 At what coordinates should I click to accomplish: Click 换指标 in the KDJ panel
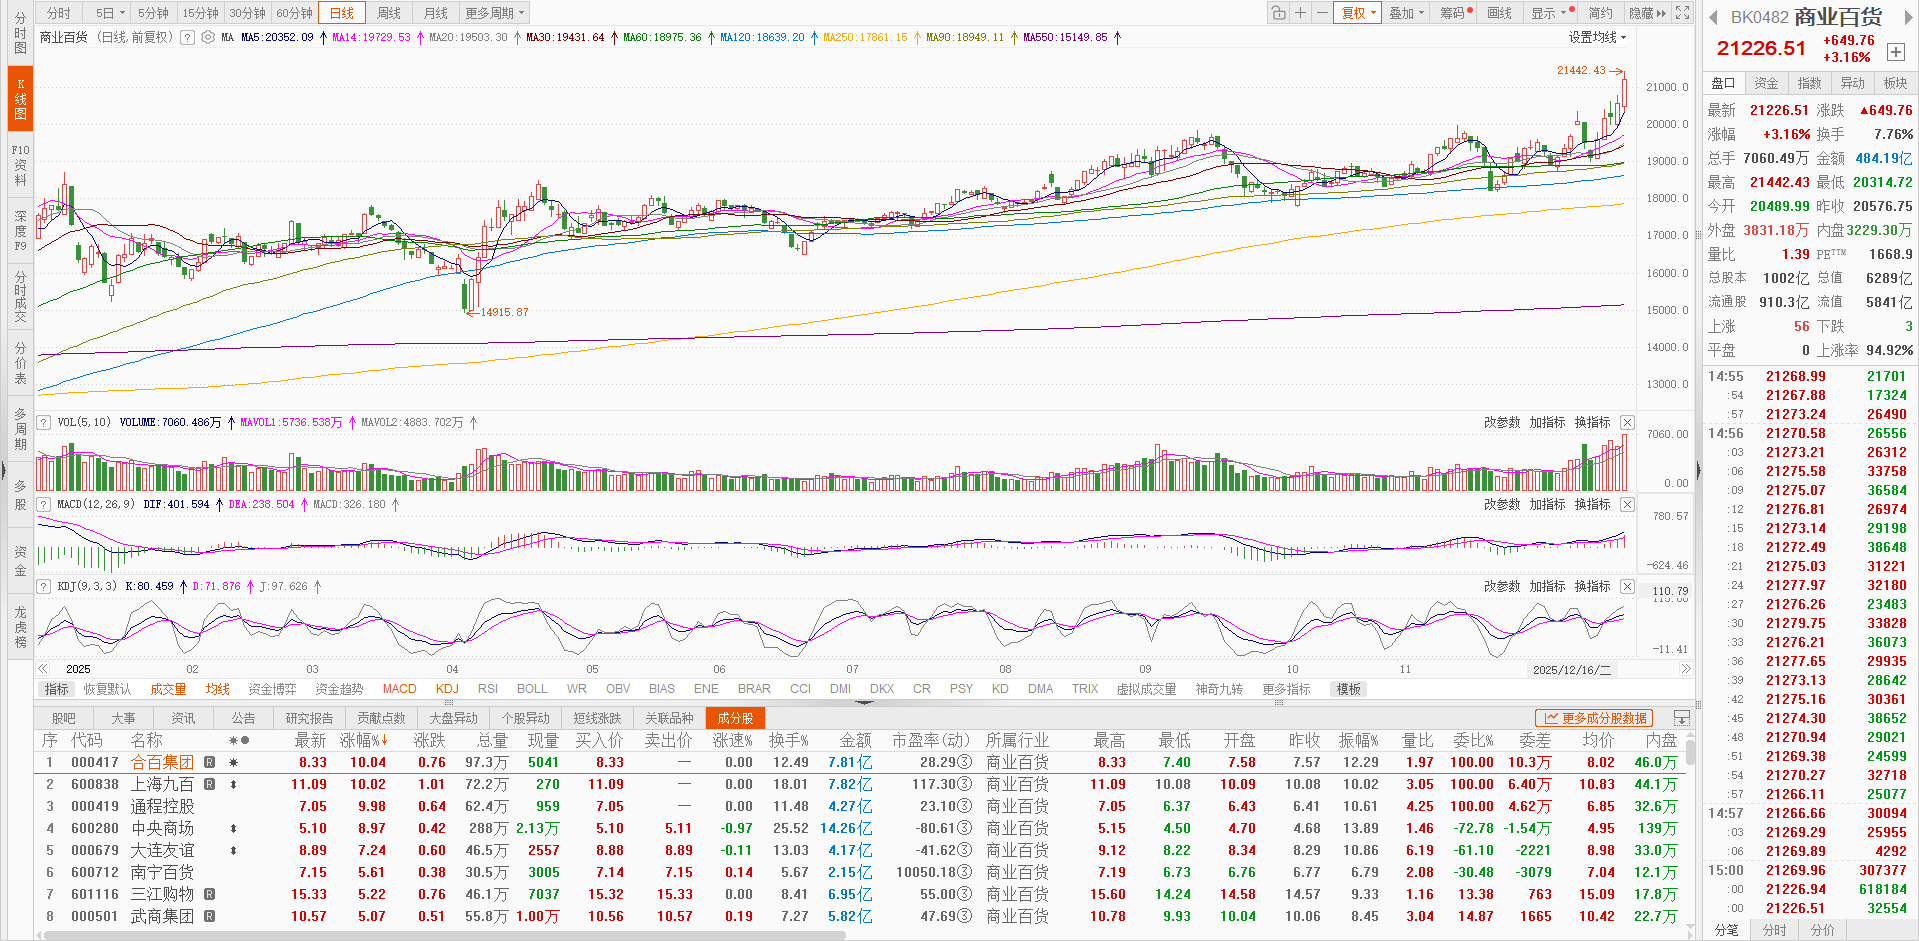click(1592, 587)
